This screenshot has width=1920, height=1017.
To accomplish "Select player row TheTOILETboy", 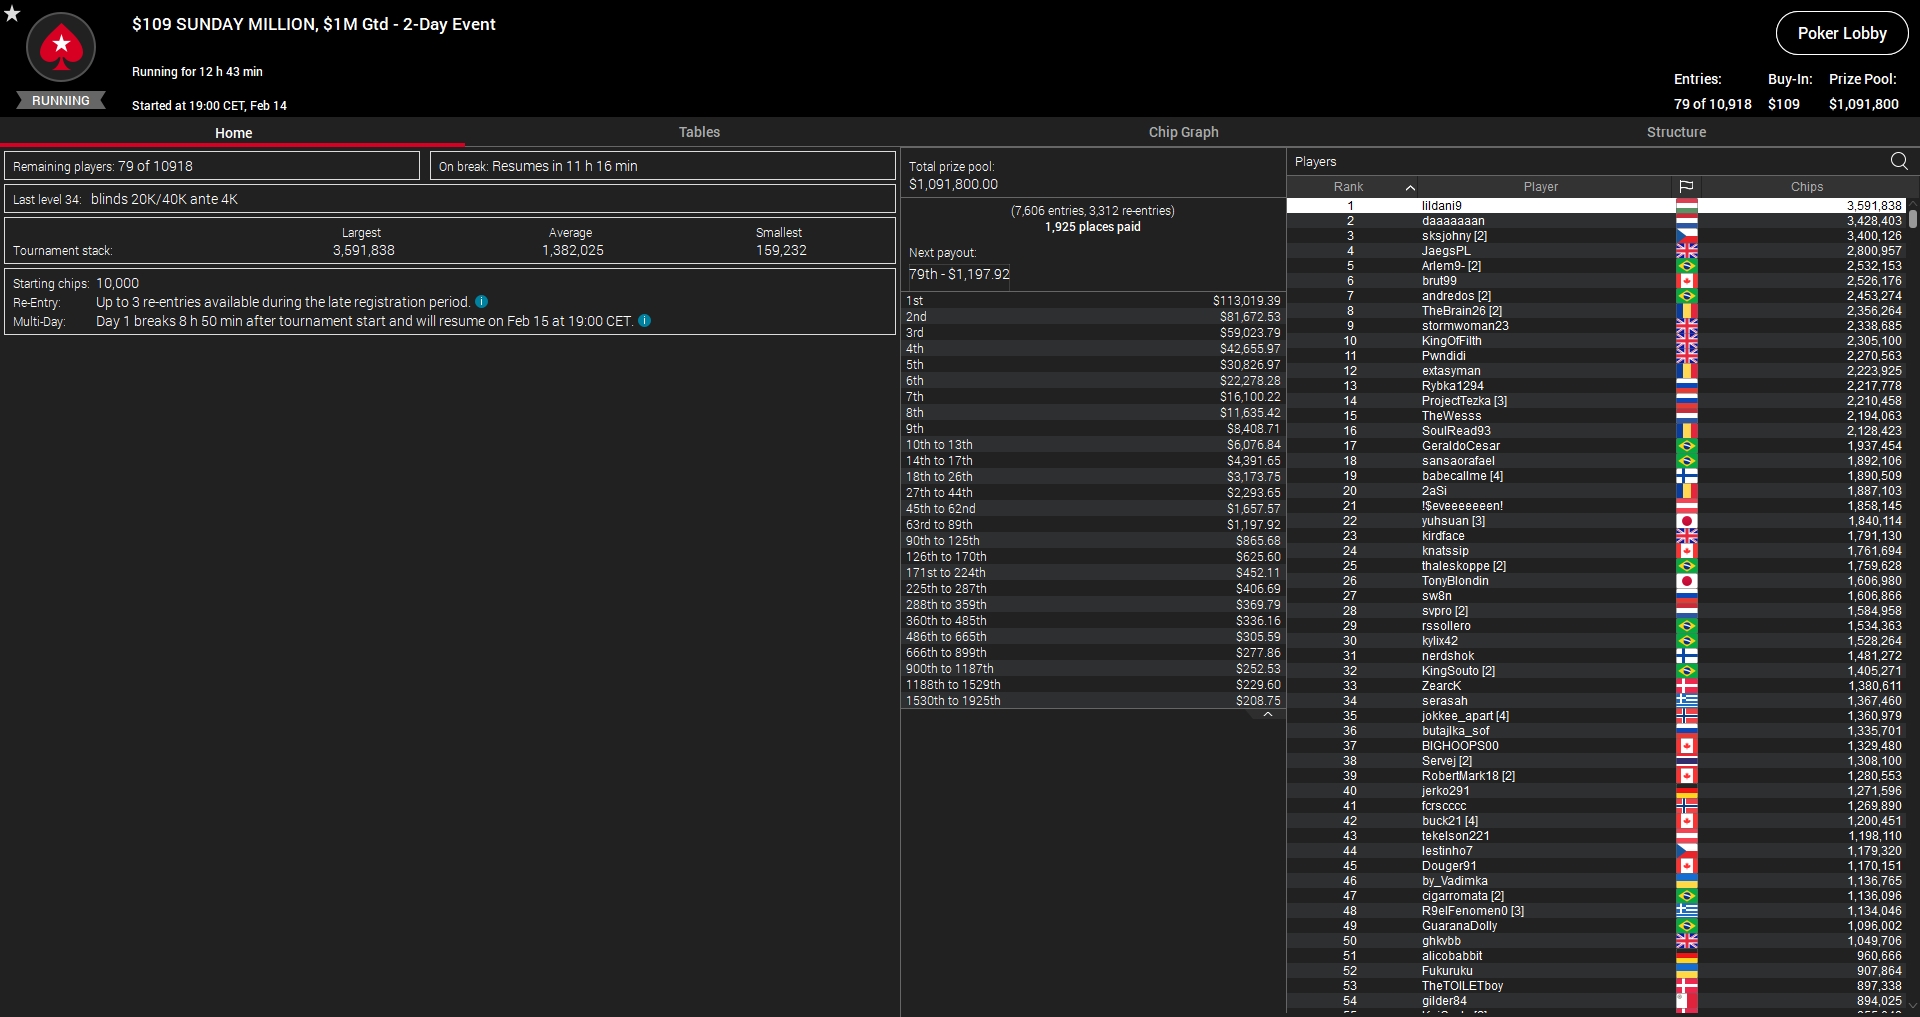I will (x=1596, y=986).
